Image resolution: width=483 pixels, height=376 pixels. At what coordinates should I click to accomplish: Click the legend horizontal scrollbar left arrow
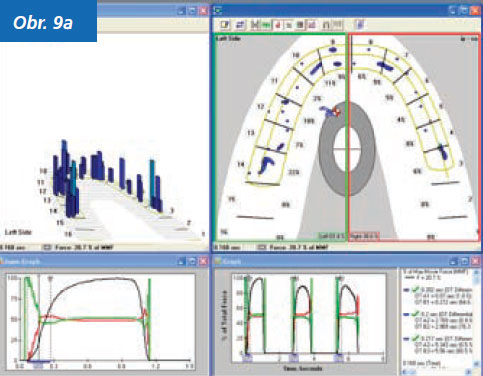tap(405, 371)
